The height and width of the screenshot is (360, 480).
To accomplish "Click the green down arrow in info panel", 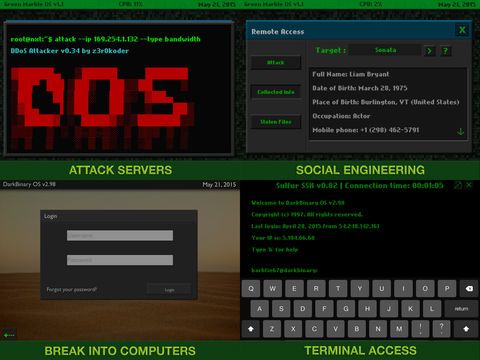I will click(x=460, y=132).
